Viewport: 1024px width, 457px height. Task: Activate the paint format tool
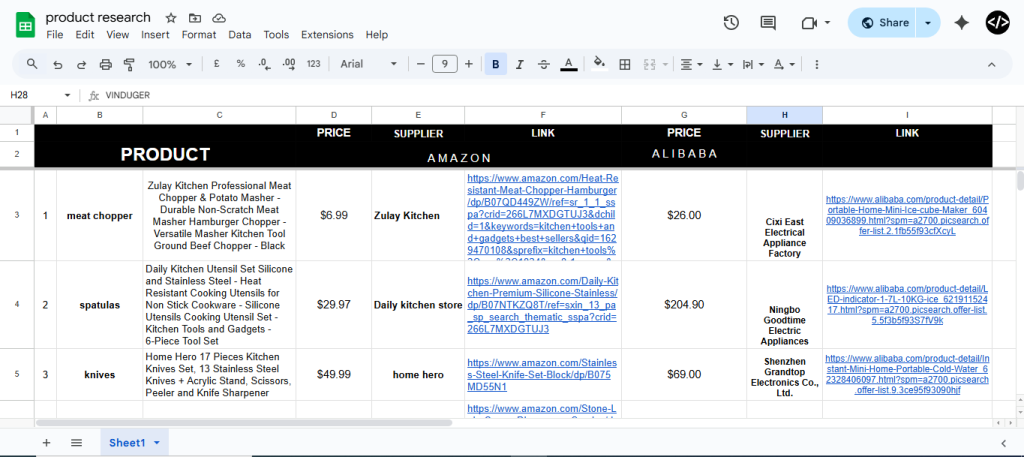(x=129, y=64)
